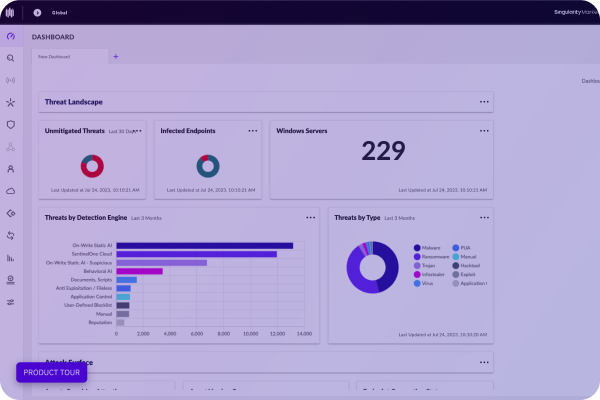
Task: Click the star-shaped sidebar icon
Action: pyautogui.click(x=10, y=102)
